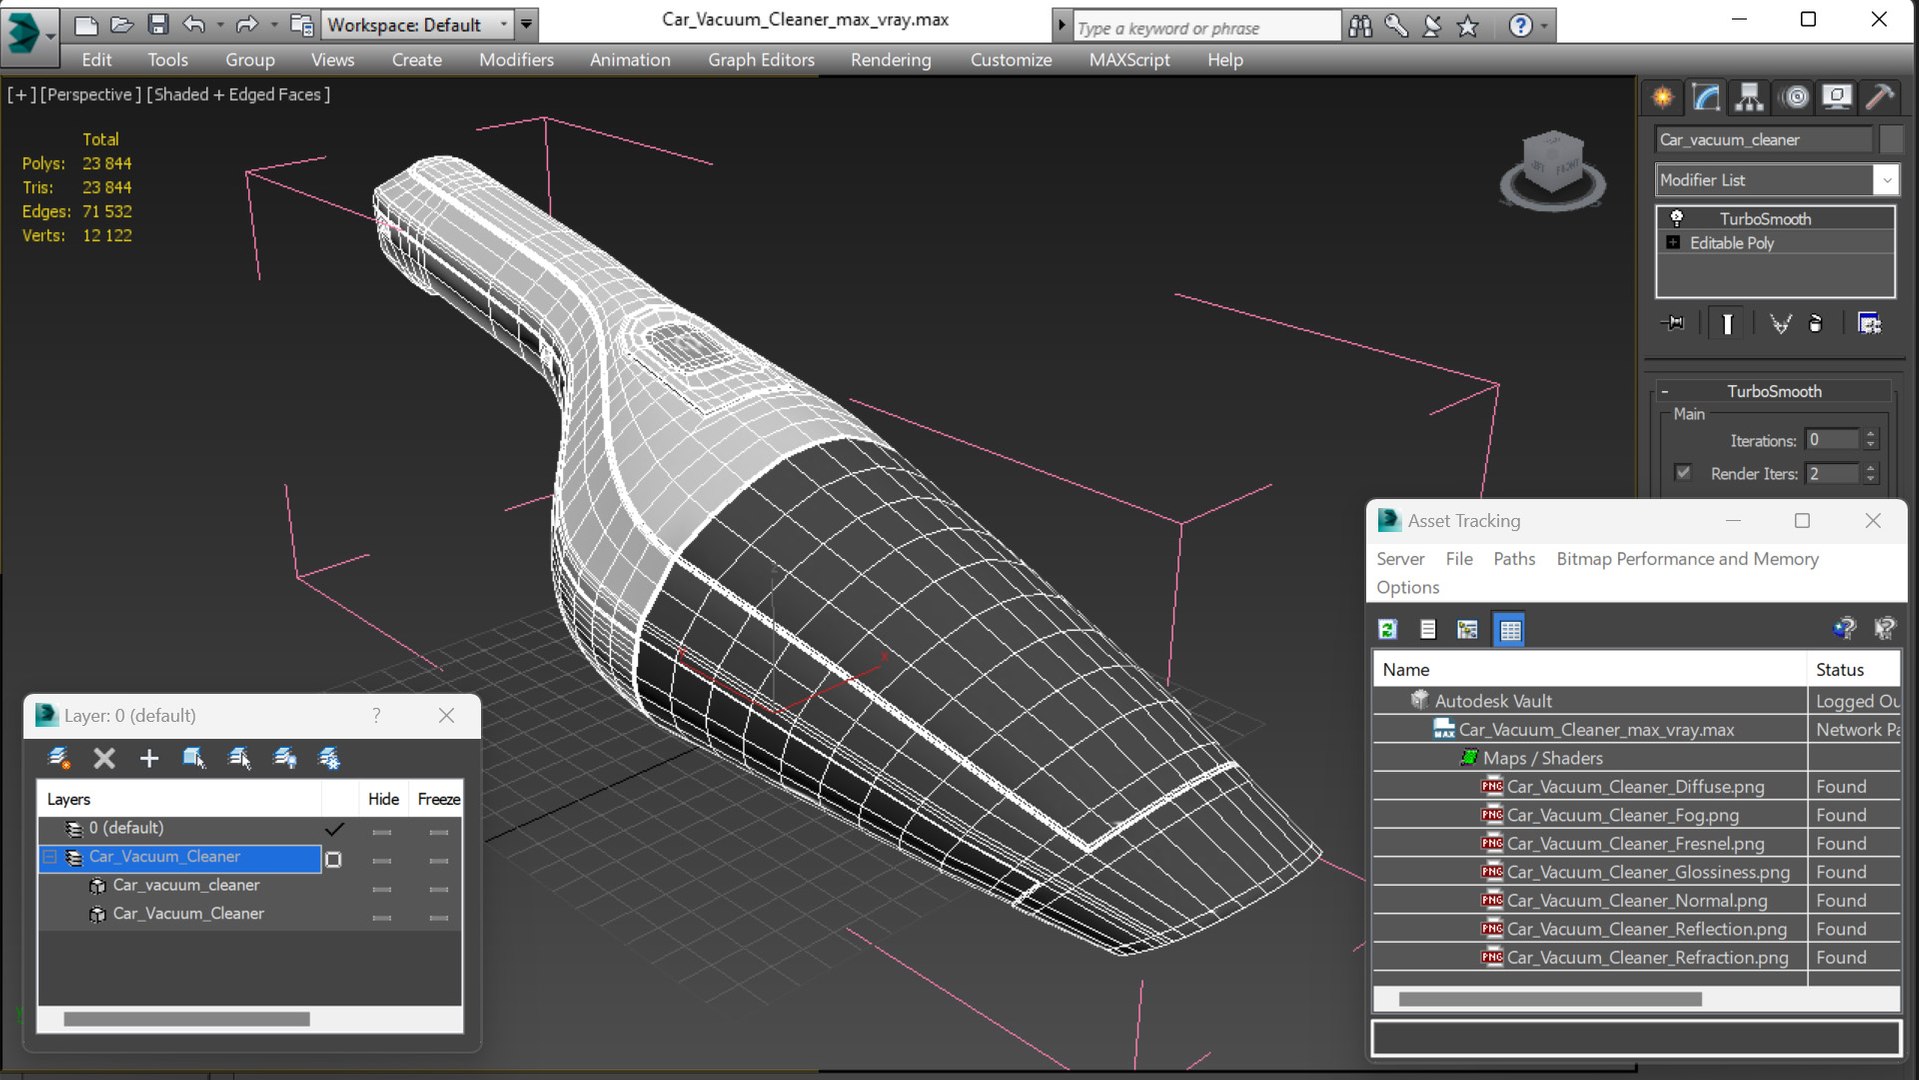Click Select Highlighted Objects and Layers icon
Image resolution: width=1919 pixels, height=1080 pixels.
coord(194,759)
